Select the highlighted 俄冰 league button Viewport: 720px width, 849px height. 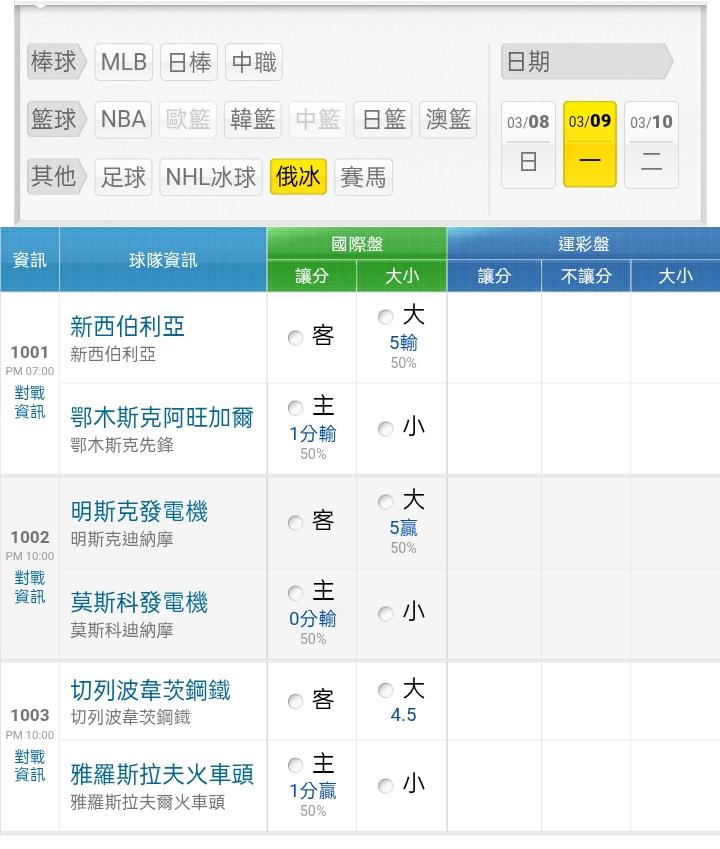pos(298,177)
